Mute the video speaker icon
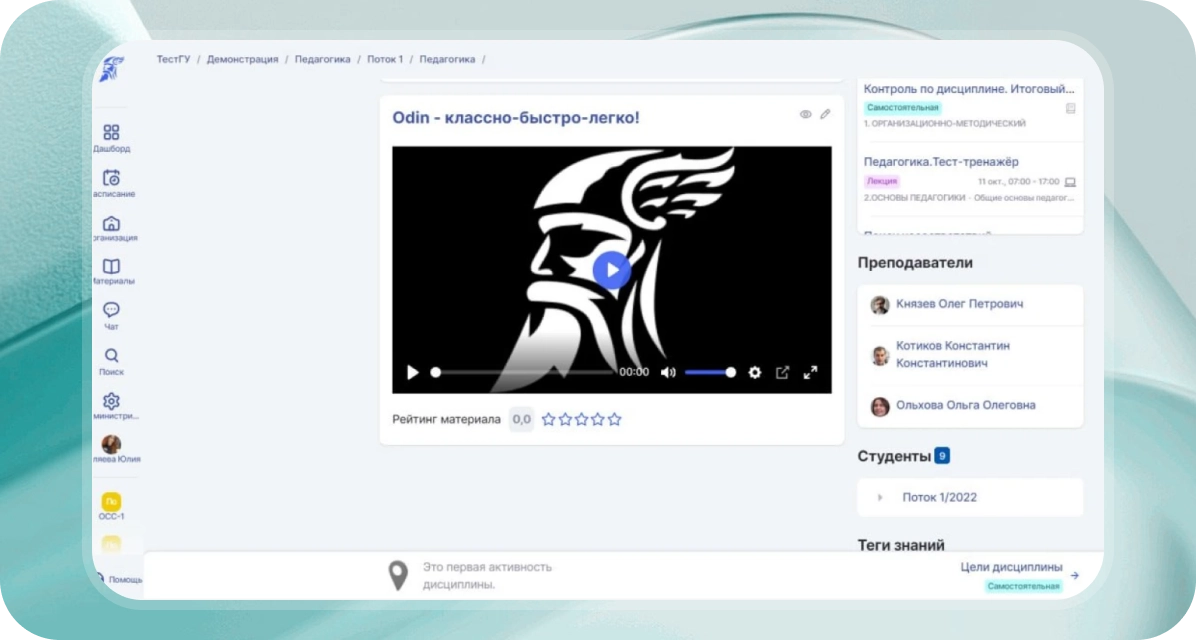Viewport: 1196px width, 640px height. click(x=668, y=372)
